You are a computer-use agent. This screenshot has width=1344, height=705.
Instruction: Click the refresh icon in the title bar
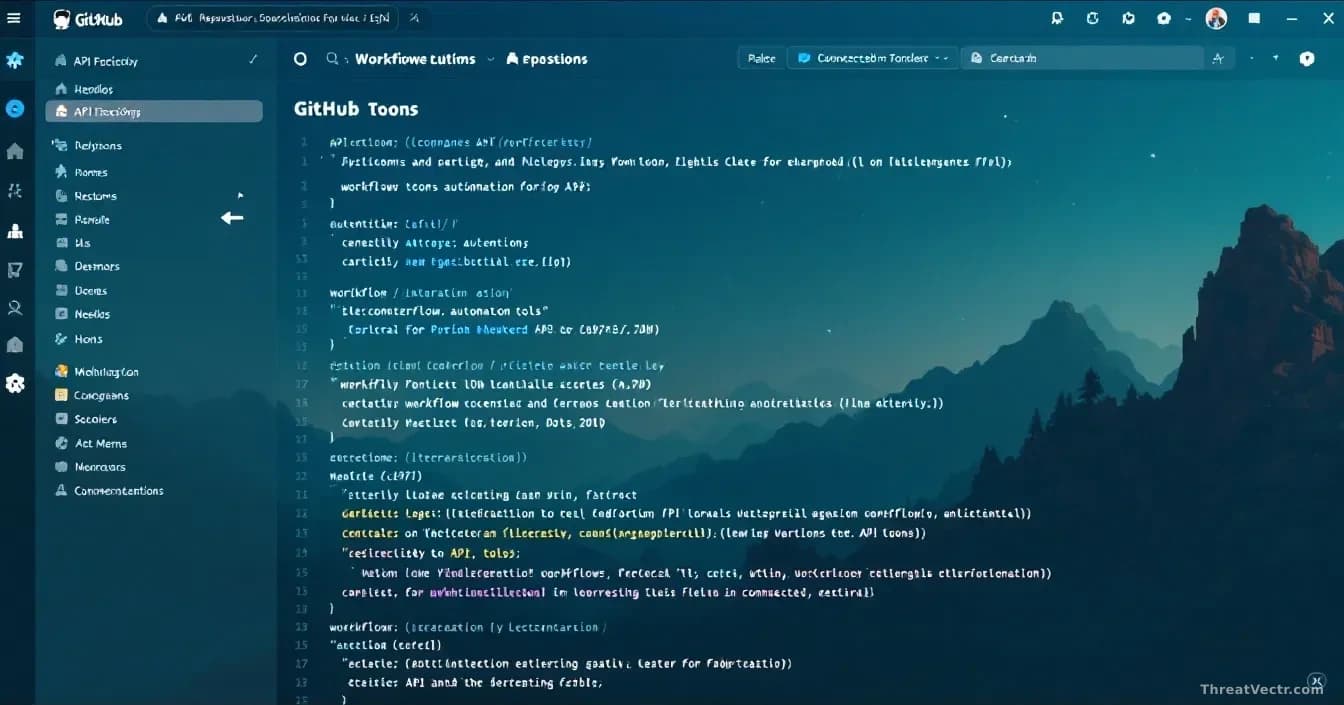coord(1093,18)
